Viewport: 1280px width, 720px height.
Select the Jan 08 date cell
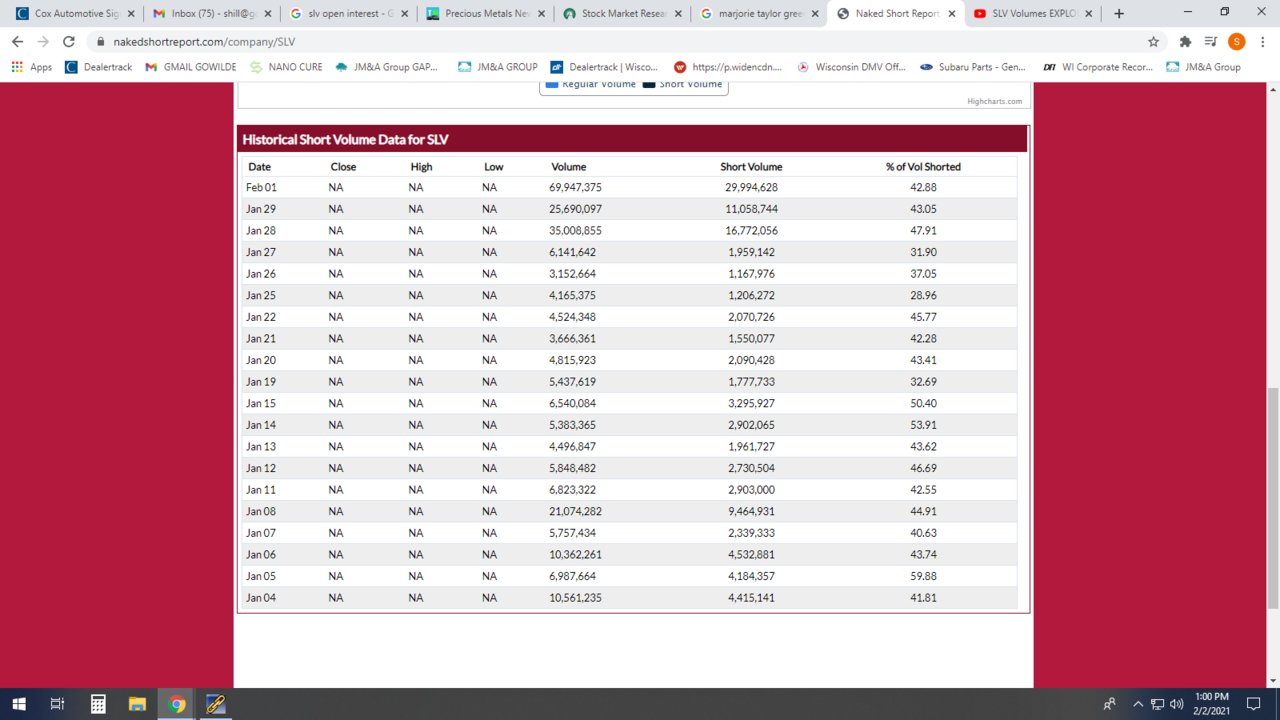pyautogui.click(x=261, y=511)
